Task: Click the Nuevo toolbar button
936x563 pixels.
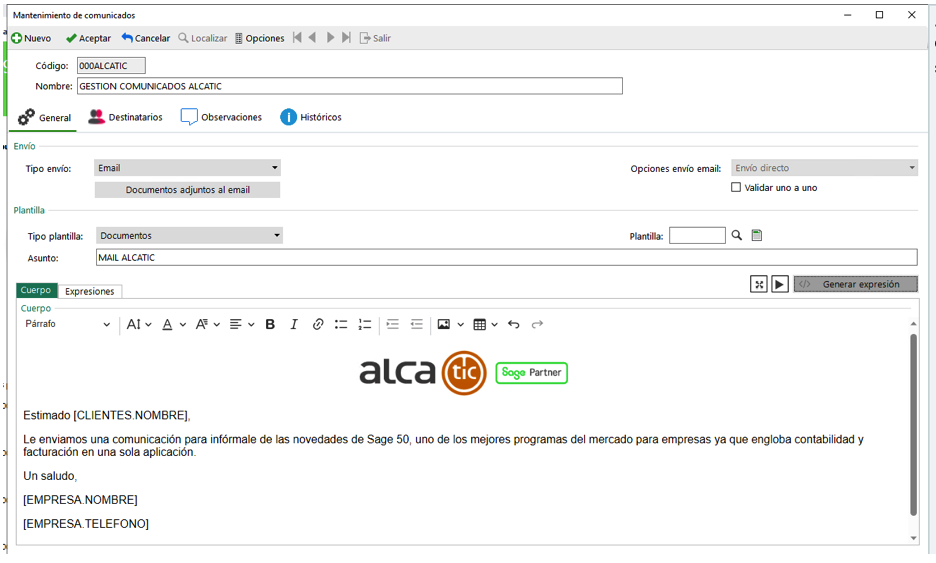Action: pos(31,38)
